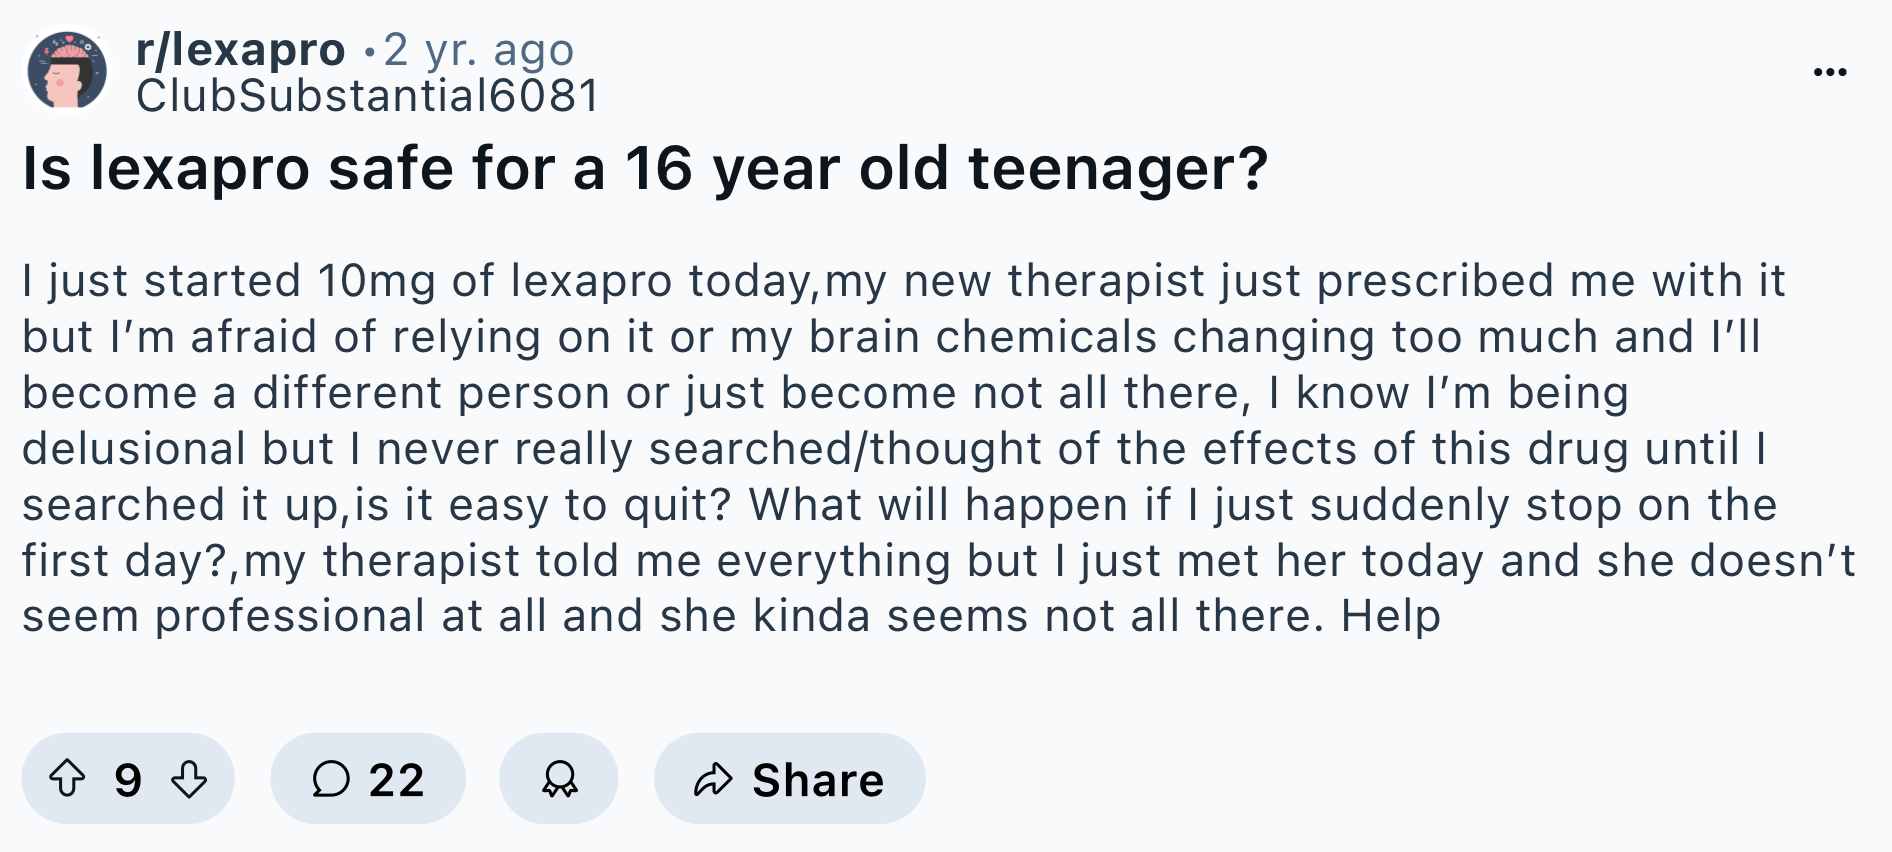
Task: Open the three-dot post options menu
Action: [1830, 72]
